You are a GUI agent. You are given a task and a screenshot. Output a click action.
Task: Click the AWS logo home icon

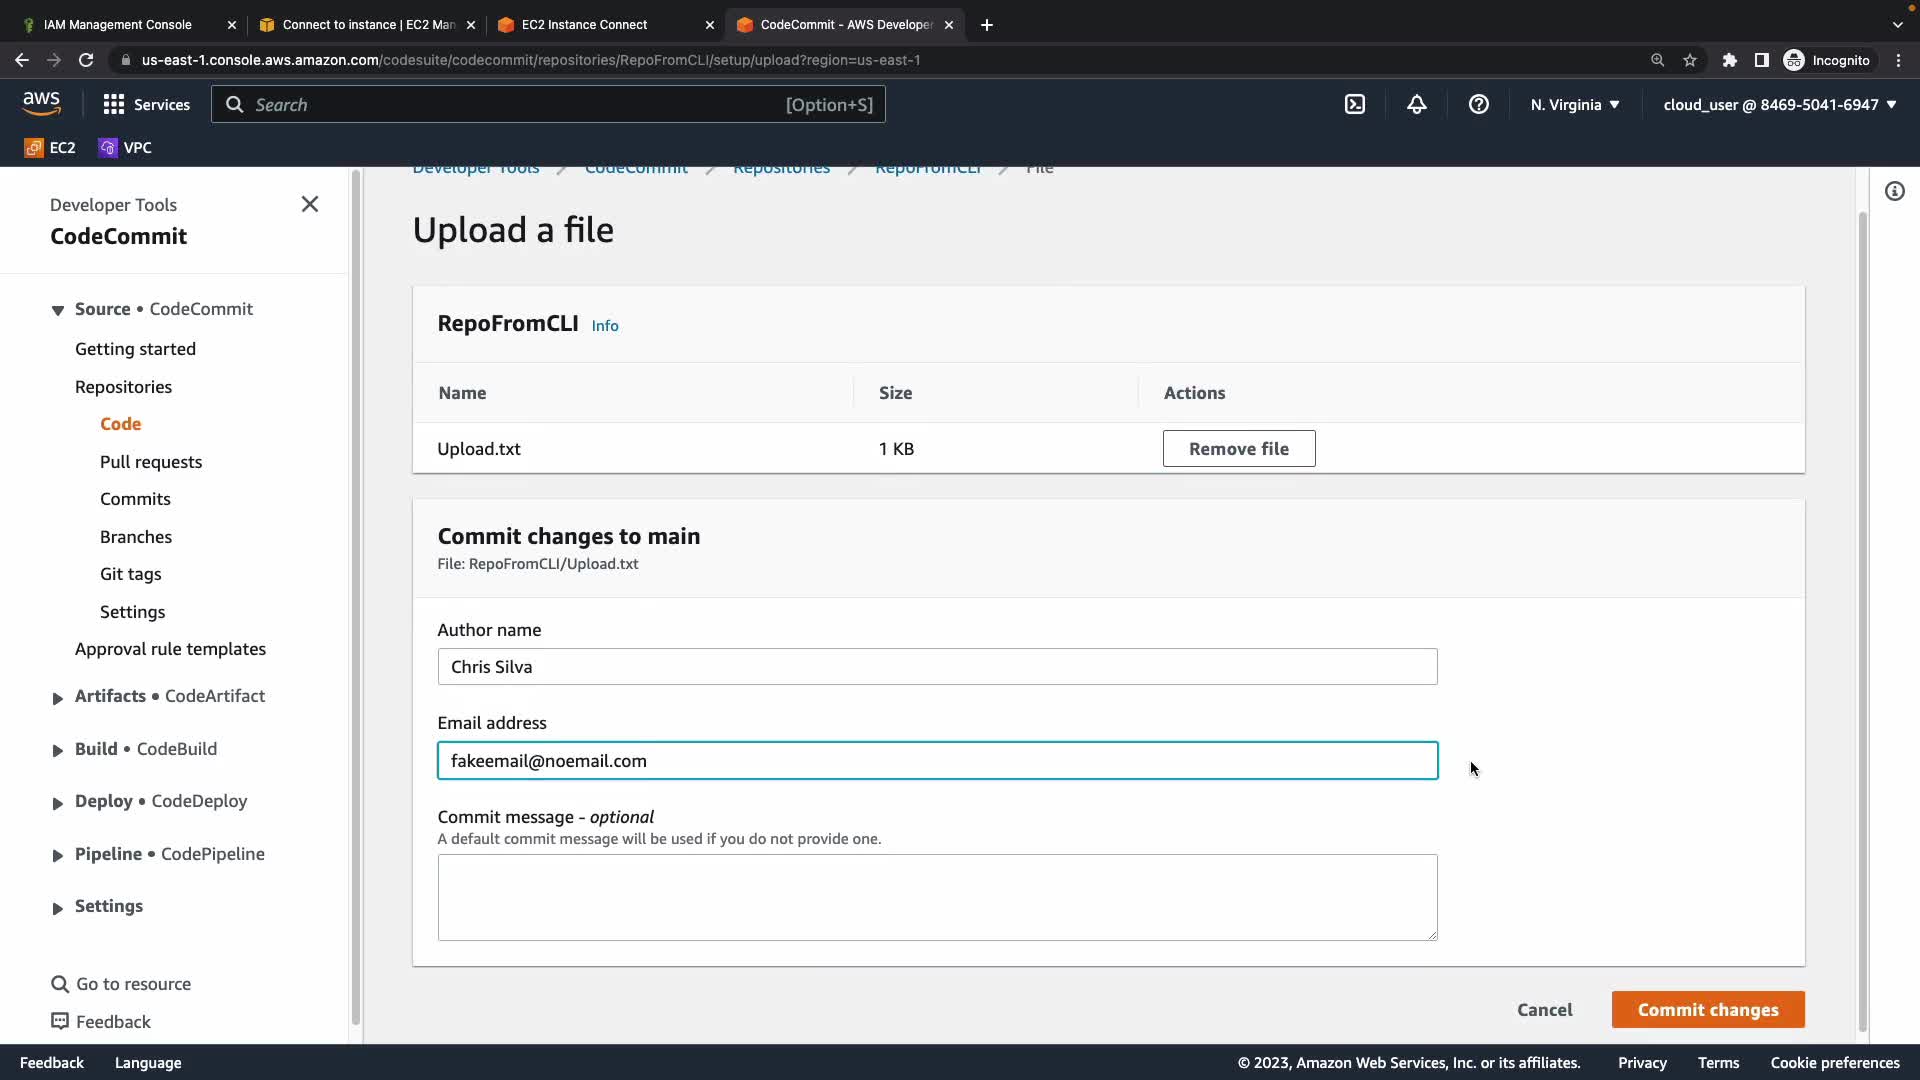point(41,103)
